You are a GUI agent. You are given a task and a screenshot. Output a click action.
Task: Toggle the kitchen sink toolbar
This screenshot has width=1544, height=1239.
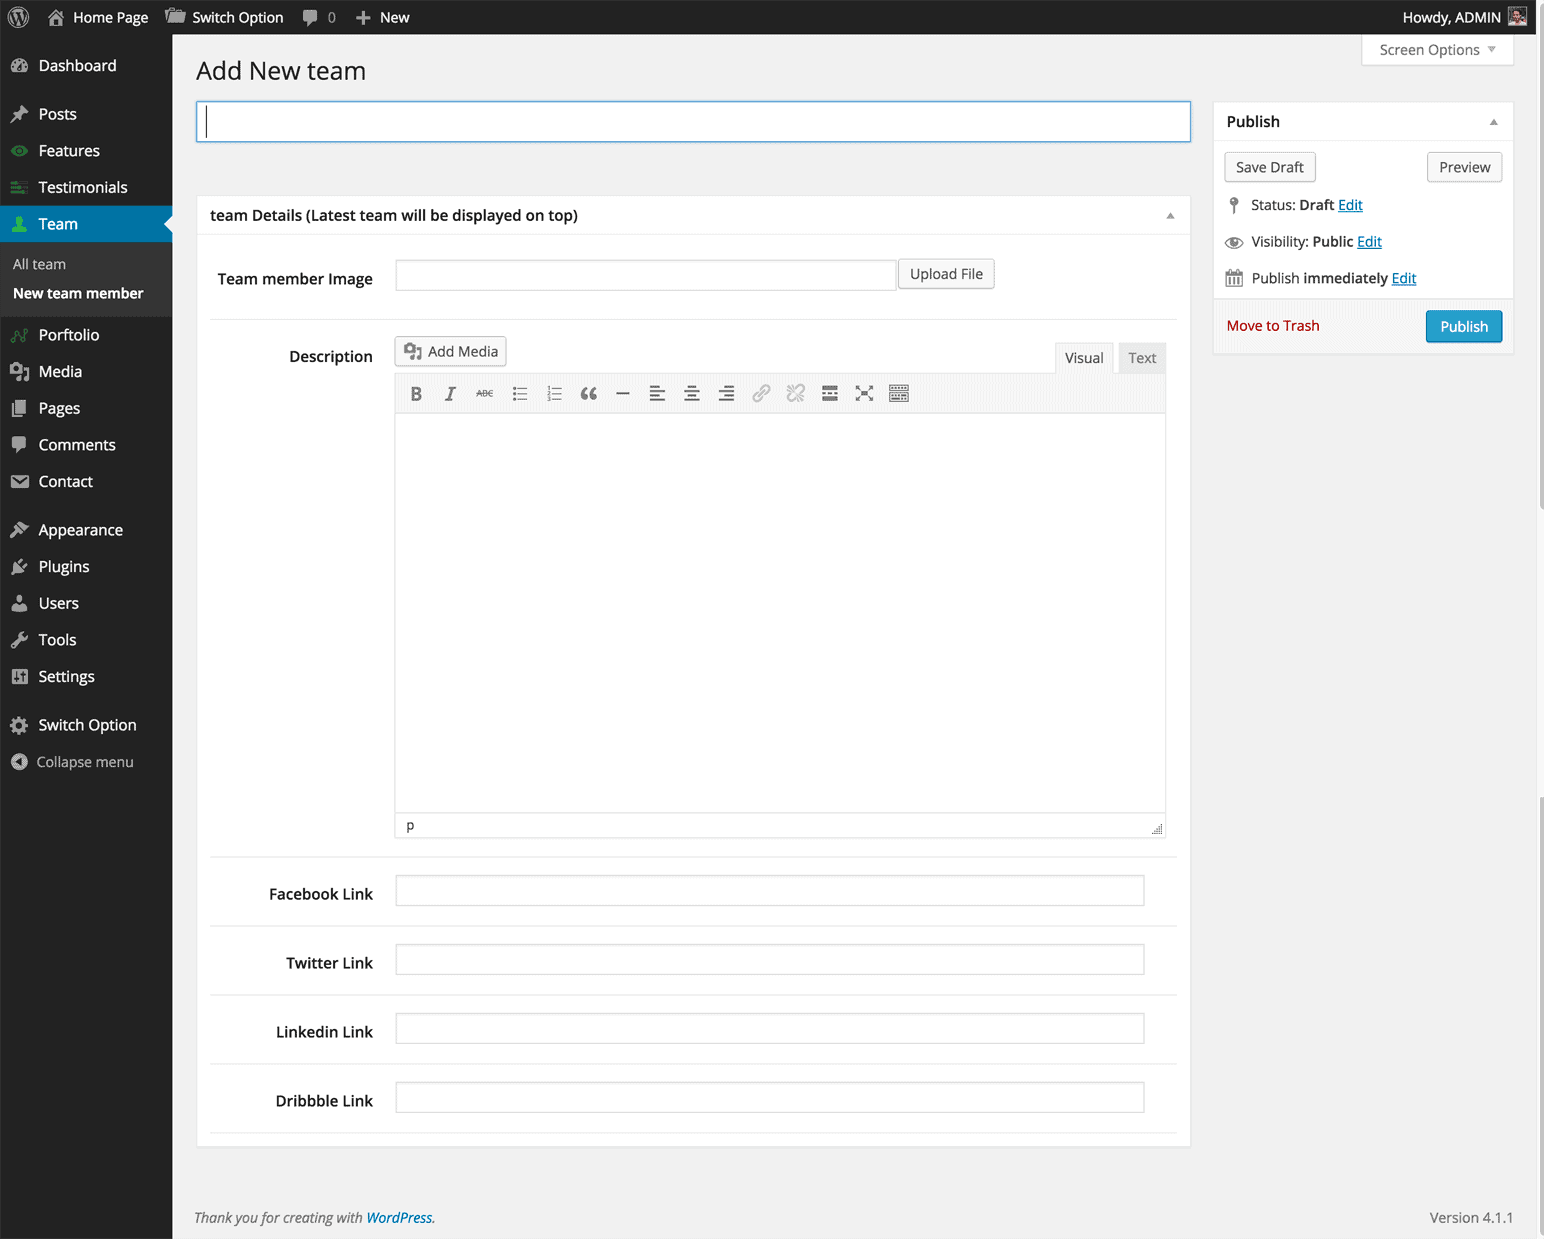point(899,394)
